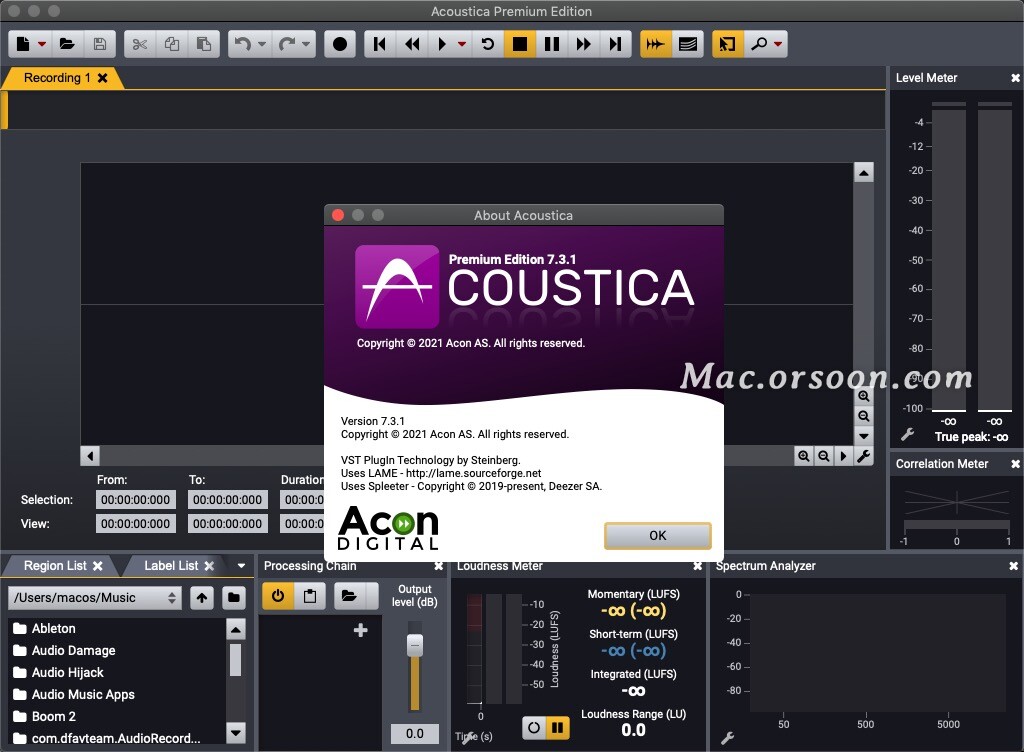Click the Copy toolbar icon
1024x752 pixels.
click(x=172, y=44)
